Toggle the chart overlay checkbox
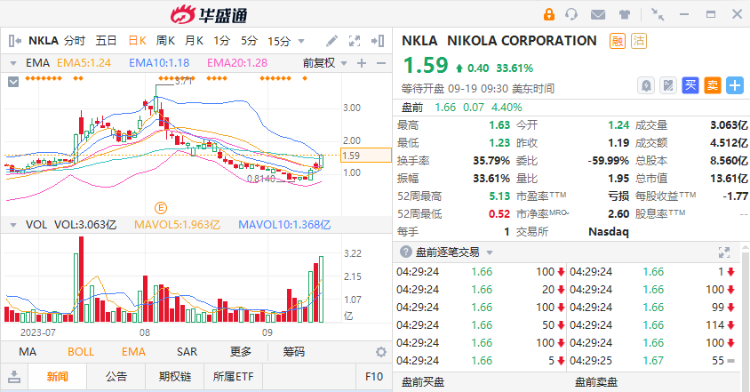 pyautogui.click(x=13, y=82)
